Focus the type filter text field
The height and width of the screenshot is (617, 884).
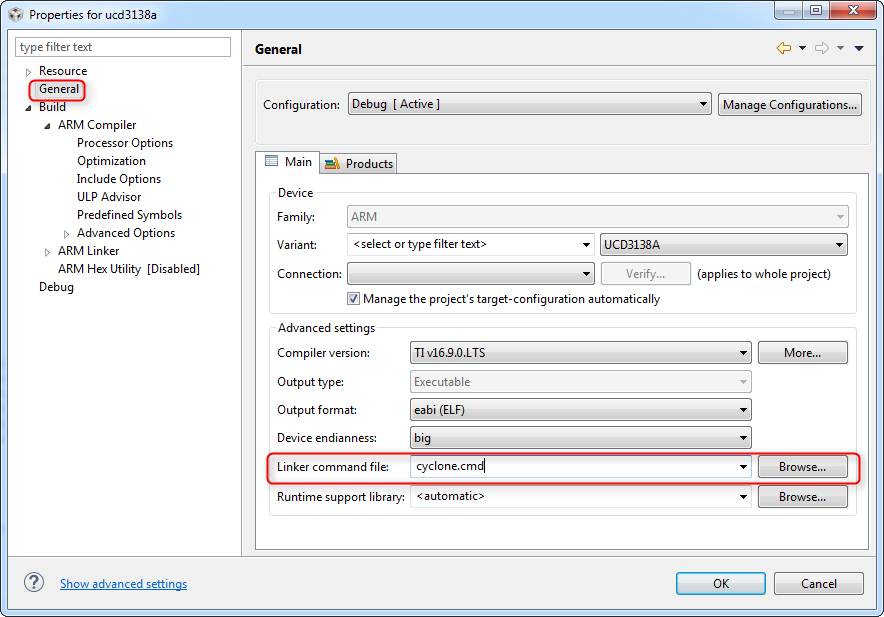pyautogui.click(x=123, y=47)
